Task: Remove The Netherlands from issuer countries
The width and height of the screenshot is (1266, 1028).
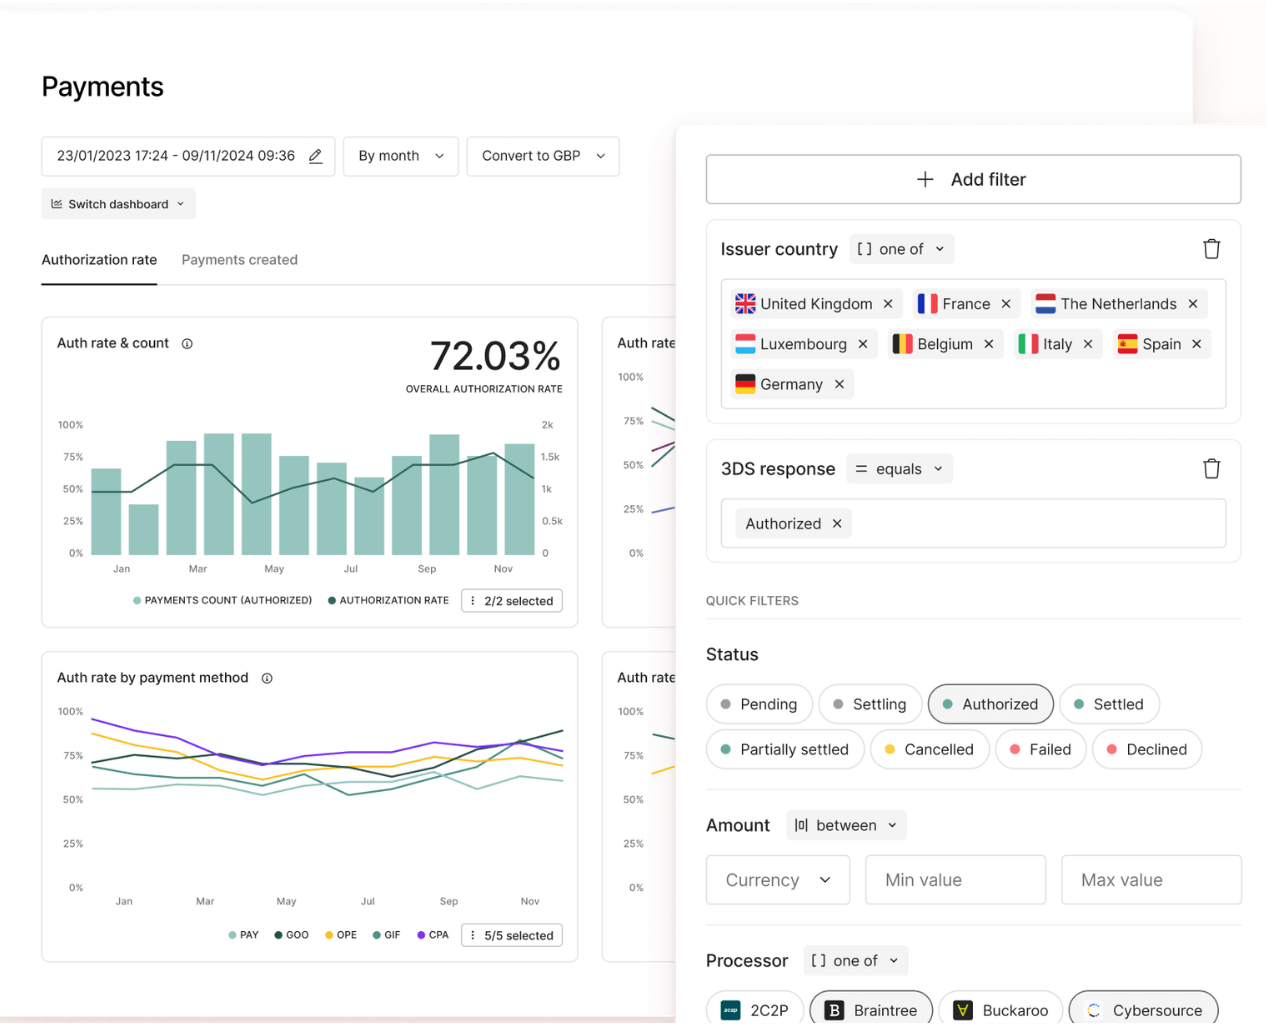Action: [1193, 304]
